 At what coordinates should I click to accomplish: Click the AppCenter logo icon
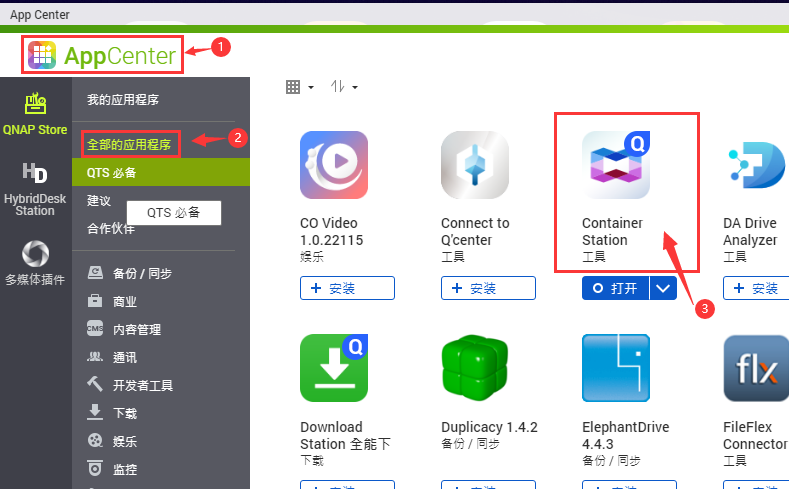[x=42, y=55]
